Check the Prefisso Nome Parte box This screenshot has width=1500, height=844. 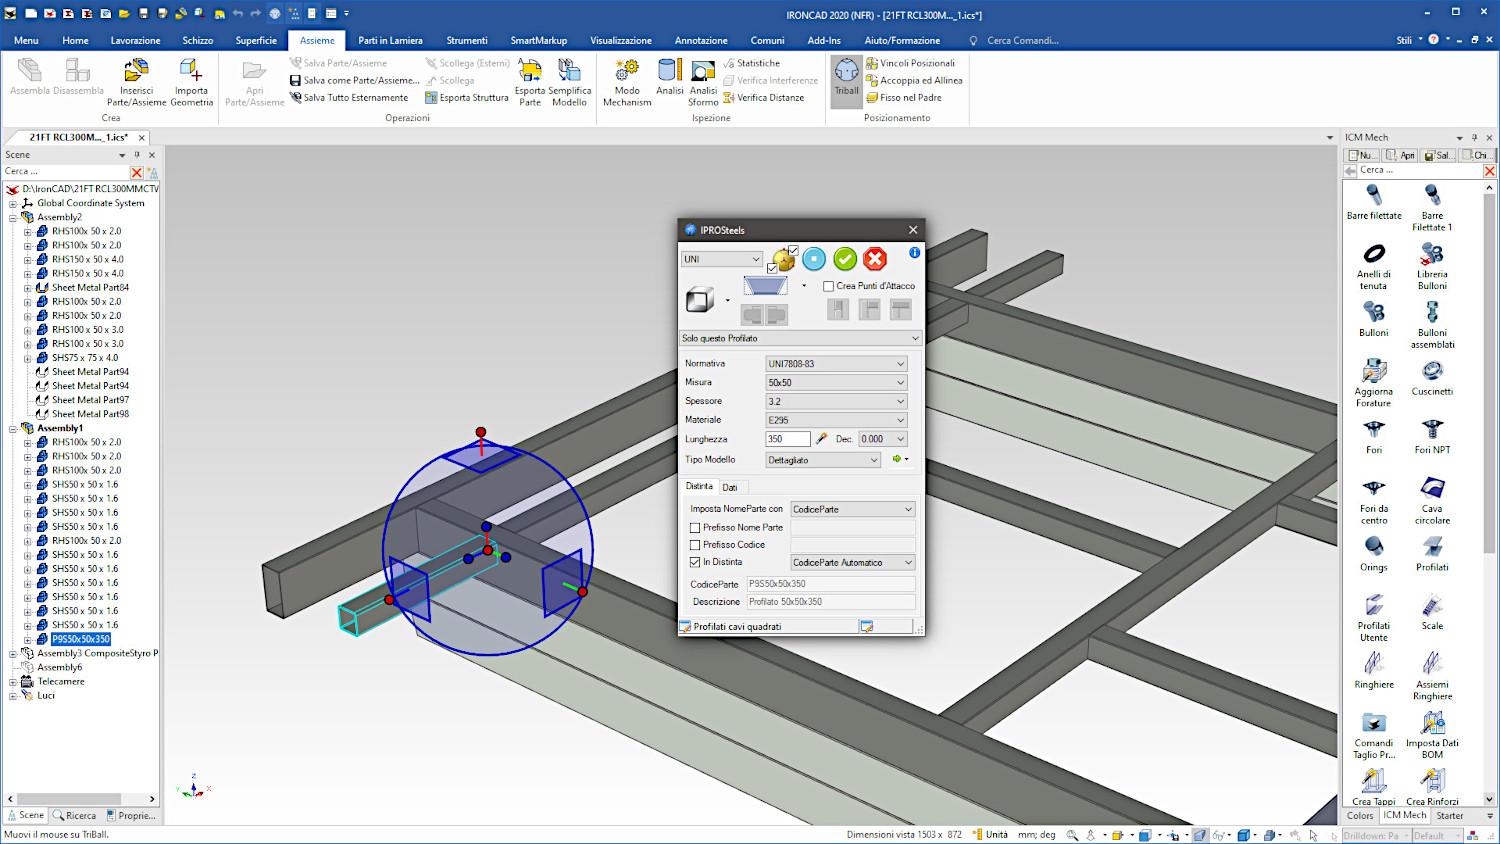click(x=695, y=528)
